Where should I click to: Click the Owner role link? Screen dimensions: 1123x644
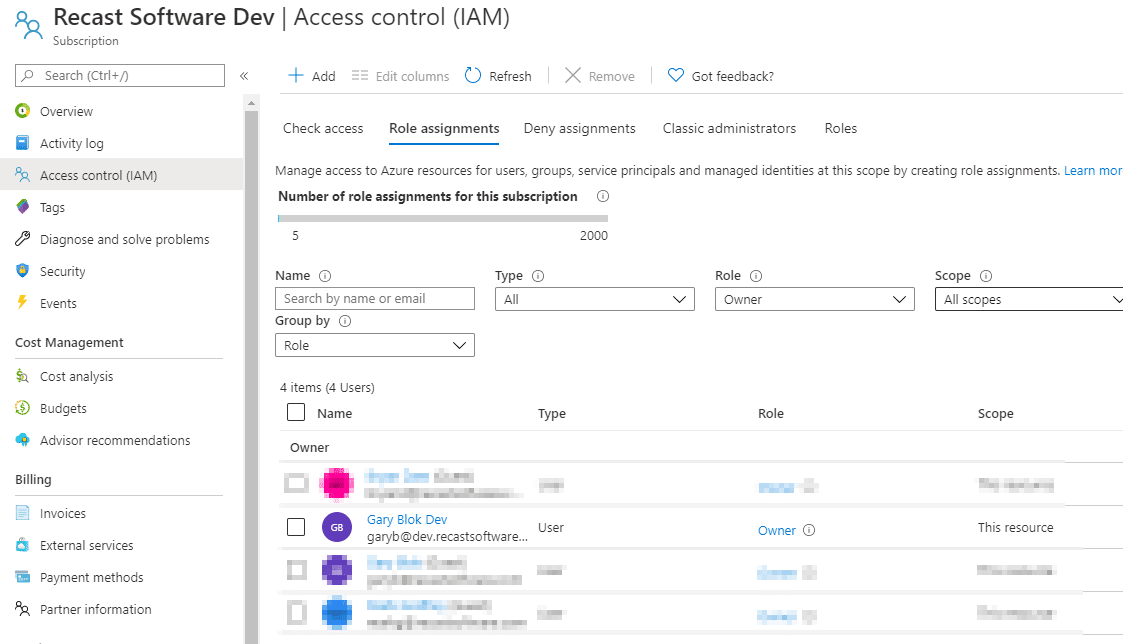pyautogui.click(x=776, y=531)
